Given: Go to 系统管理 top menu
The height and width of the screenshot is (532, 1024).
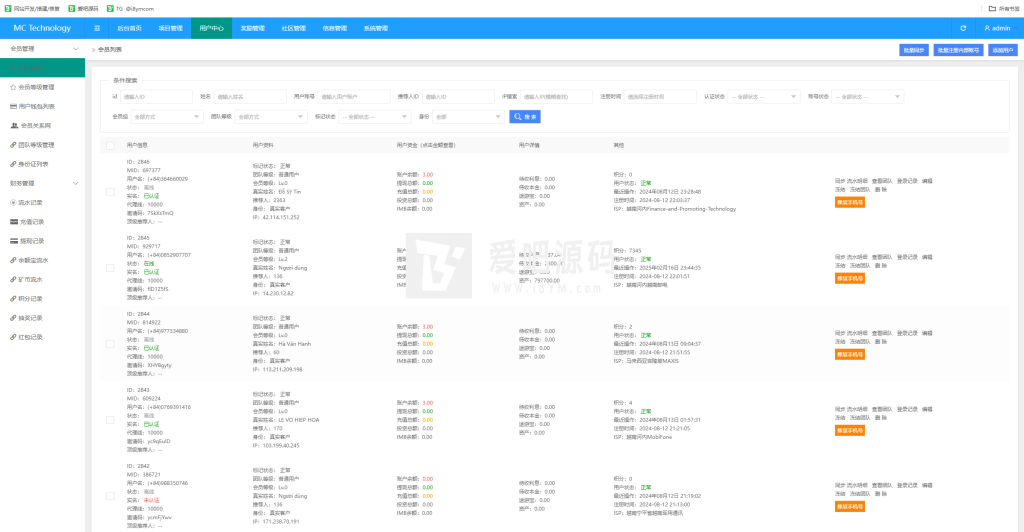Looking at the screenshot, I should (376, 28).
